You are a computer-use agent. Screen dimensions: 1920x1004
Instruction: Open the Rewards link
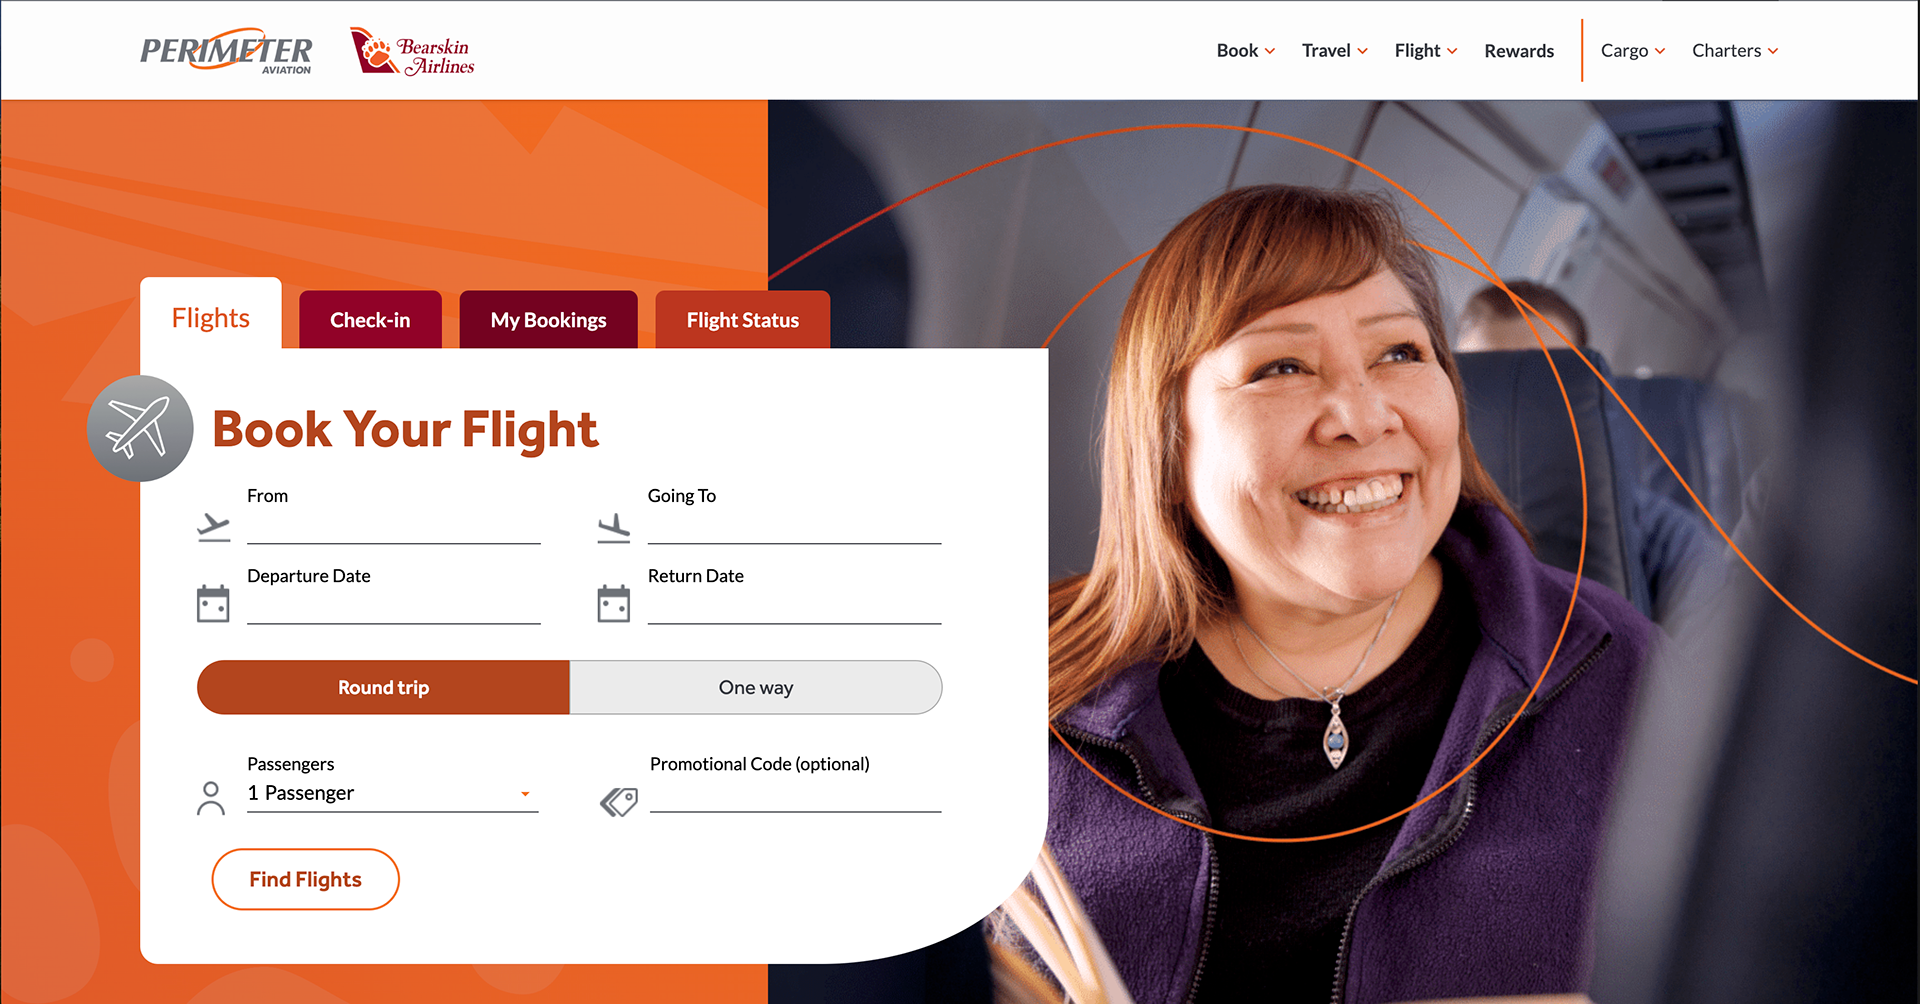click(1518, 51)
